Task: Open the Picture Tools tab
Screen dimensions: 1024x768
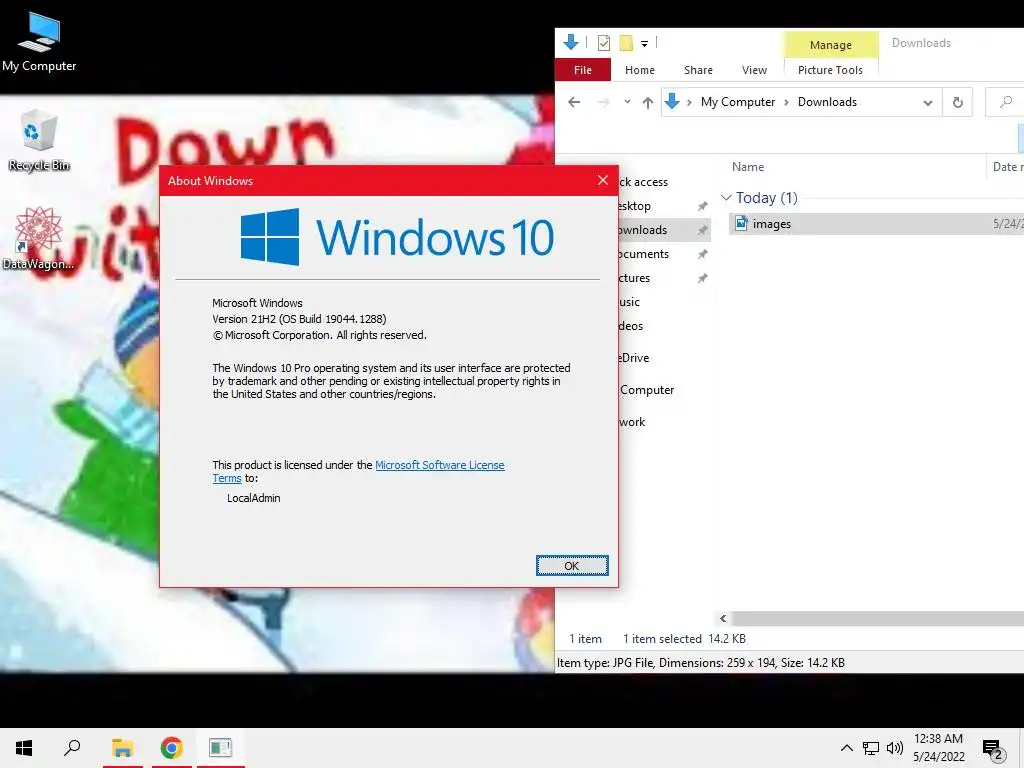Action: click(830, 70)
